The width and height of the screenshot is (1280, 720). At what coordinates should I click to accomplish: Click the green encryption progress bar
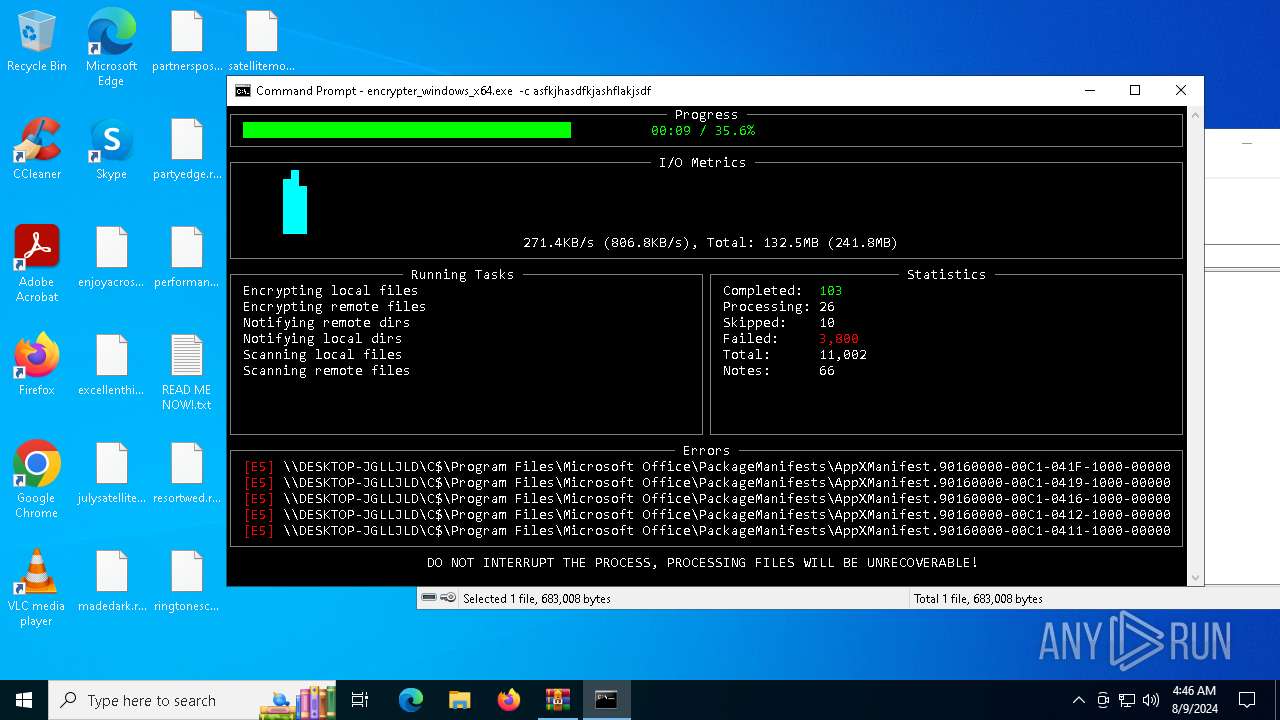click(406, 130)
